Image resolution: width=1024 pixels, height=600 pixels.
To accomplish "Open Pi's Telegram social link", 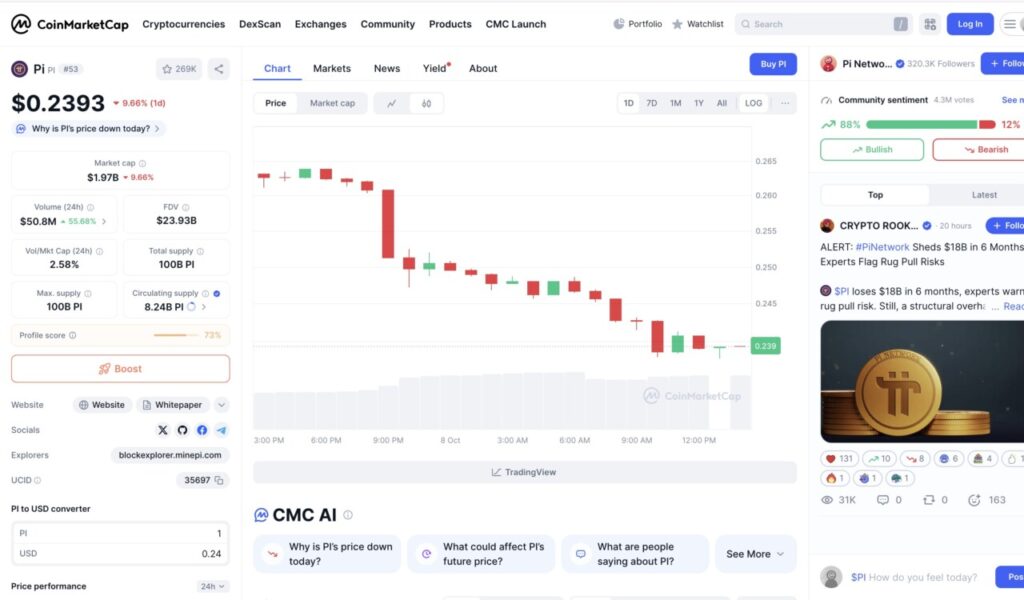I will pos(221,430).
